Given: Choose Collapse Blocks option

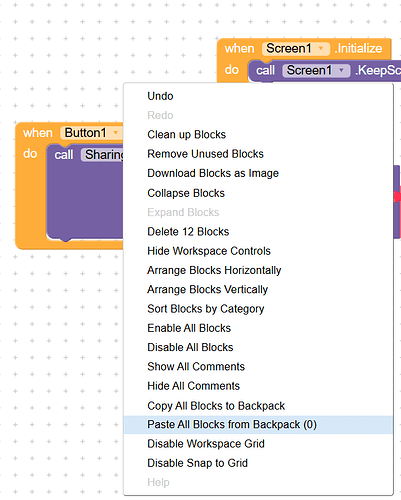Looking at the screenshot, I should (258, 193).
